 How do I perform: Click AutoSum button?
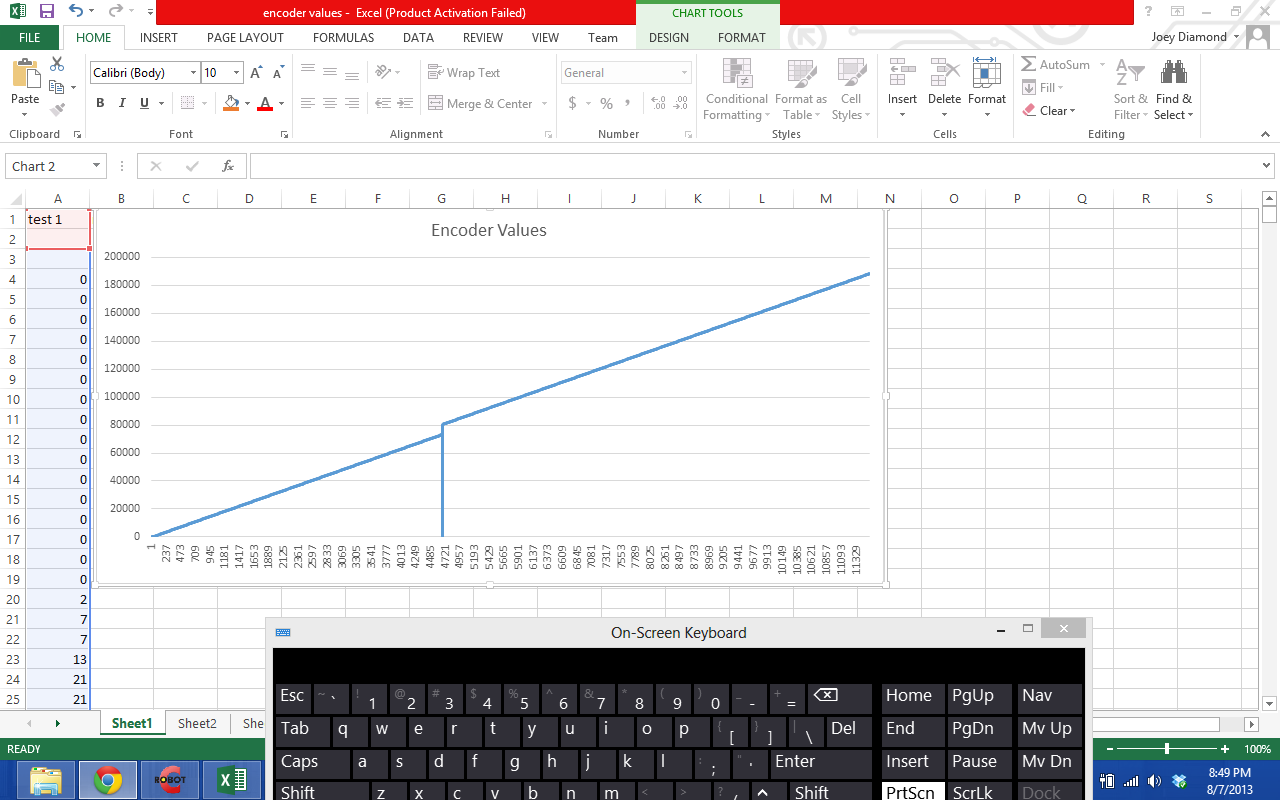[x=1056, y=64]
